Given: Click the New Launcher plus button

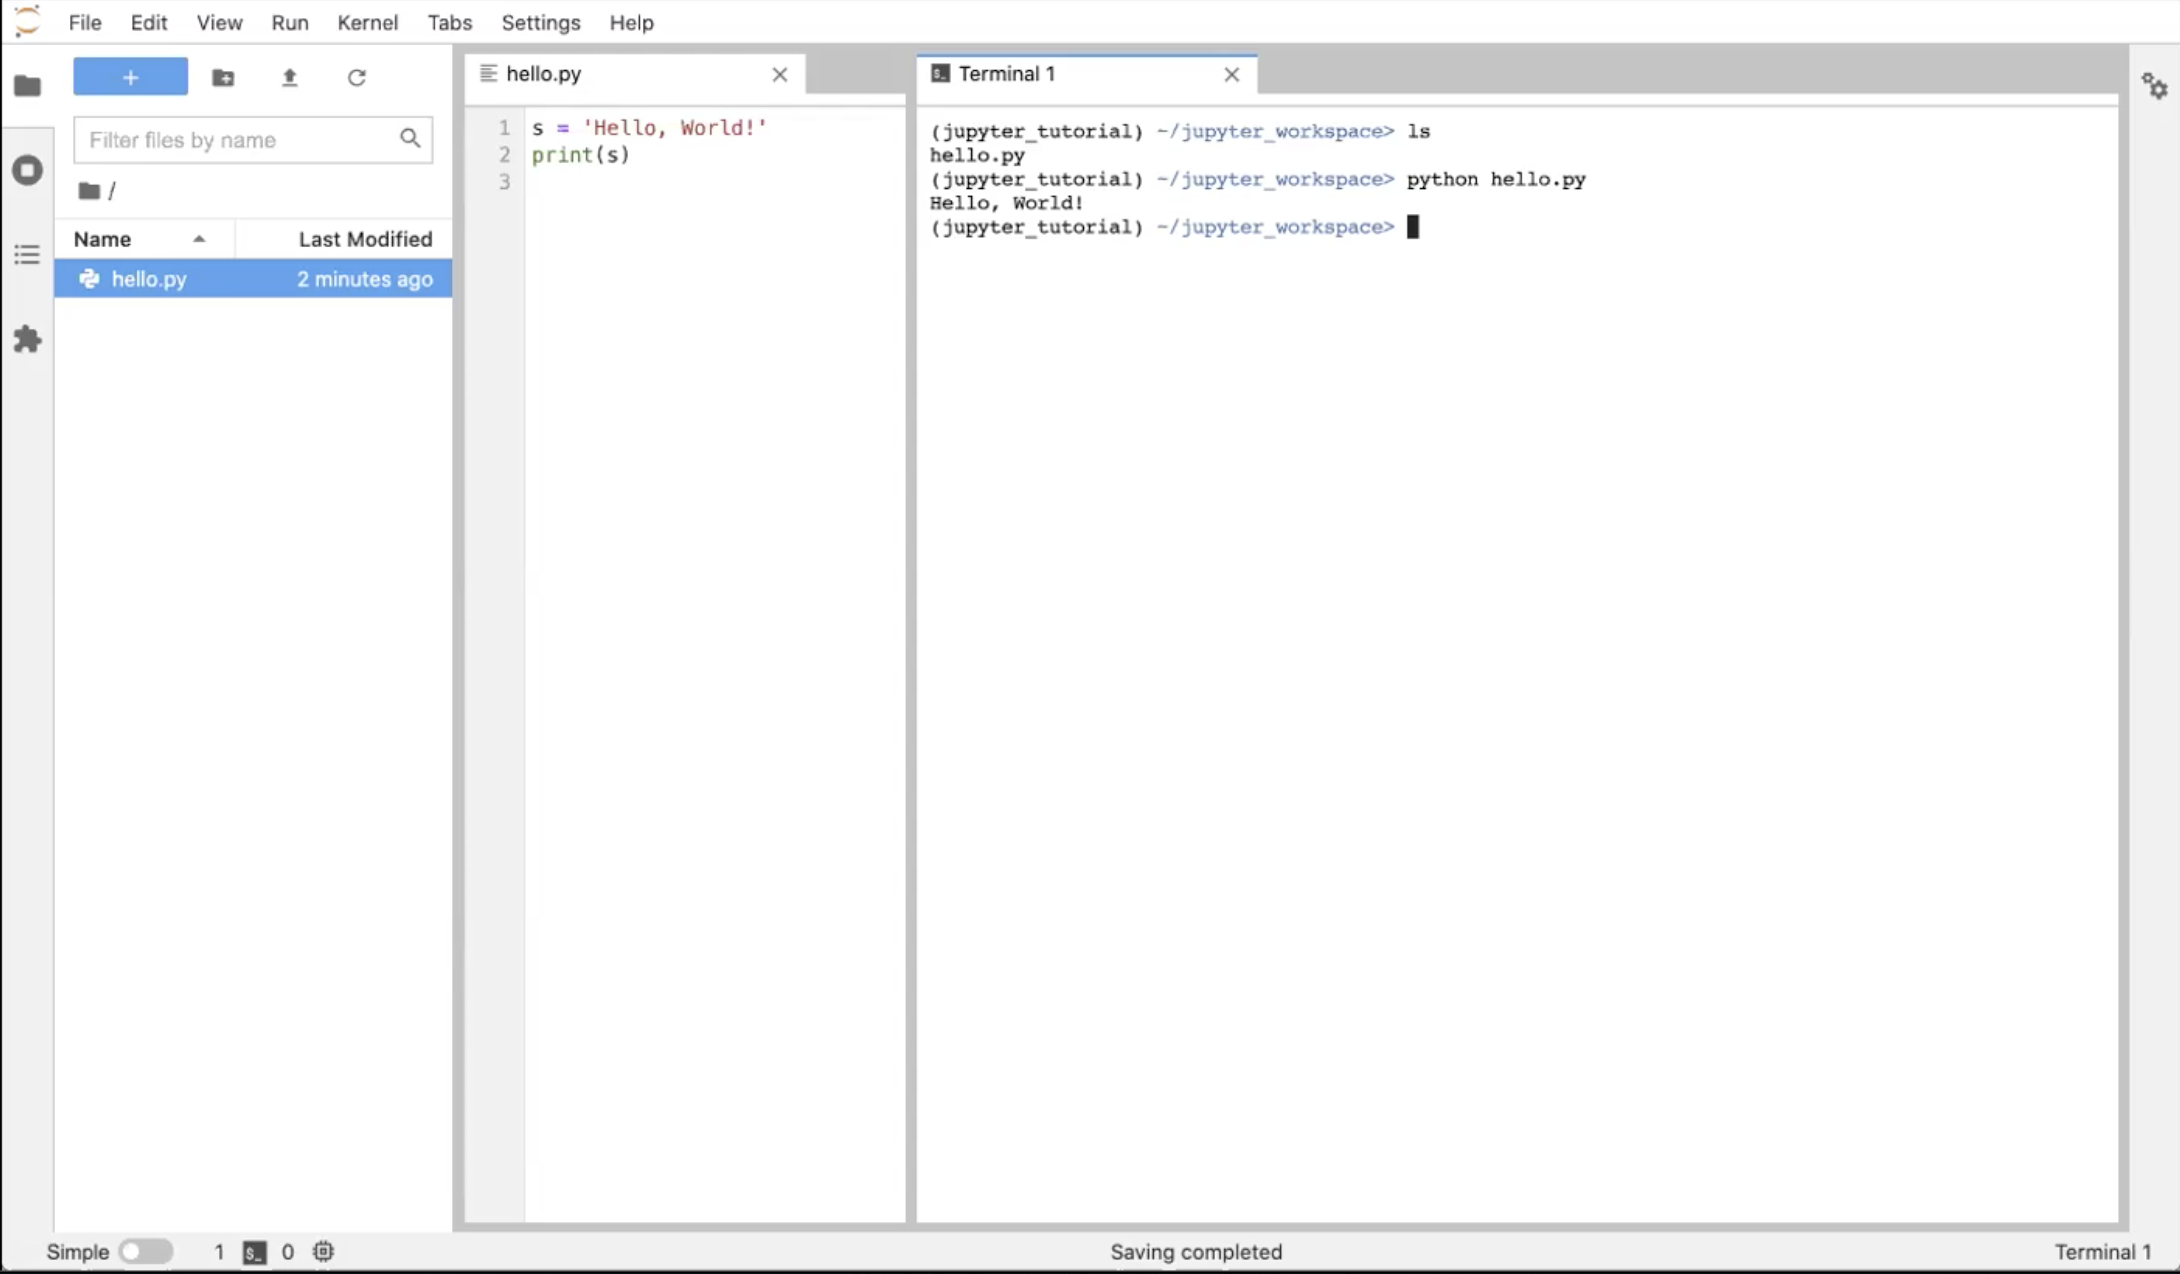Looking at the screenshot, I should tap(130, 76).
